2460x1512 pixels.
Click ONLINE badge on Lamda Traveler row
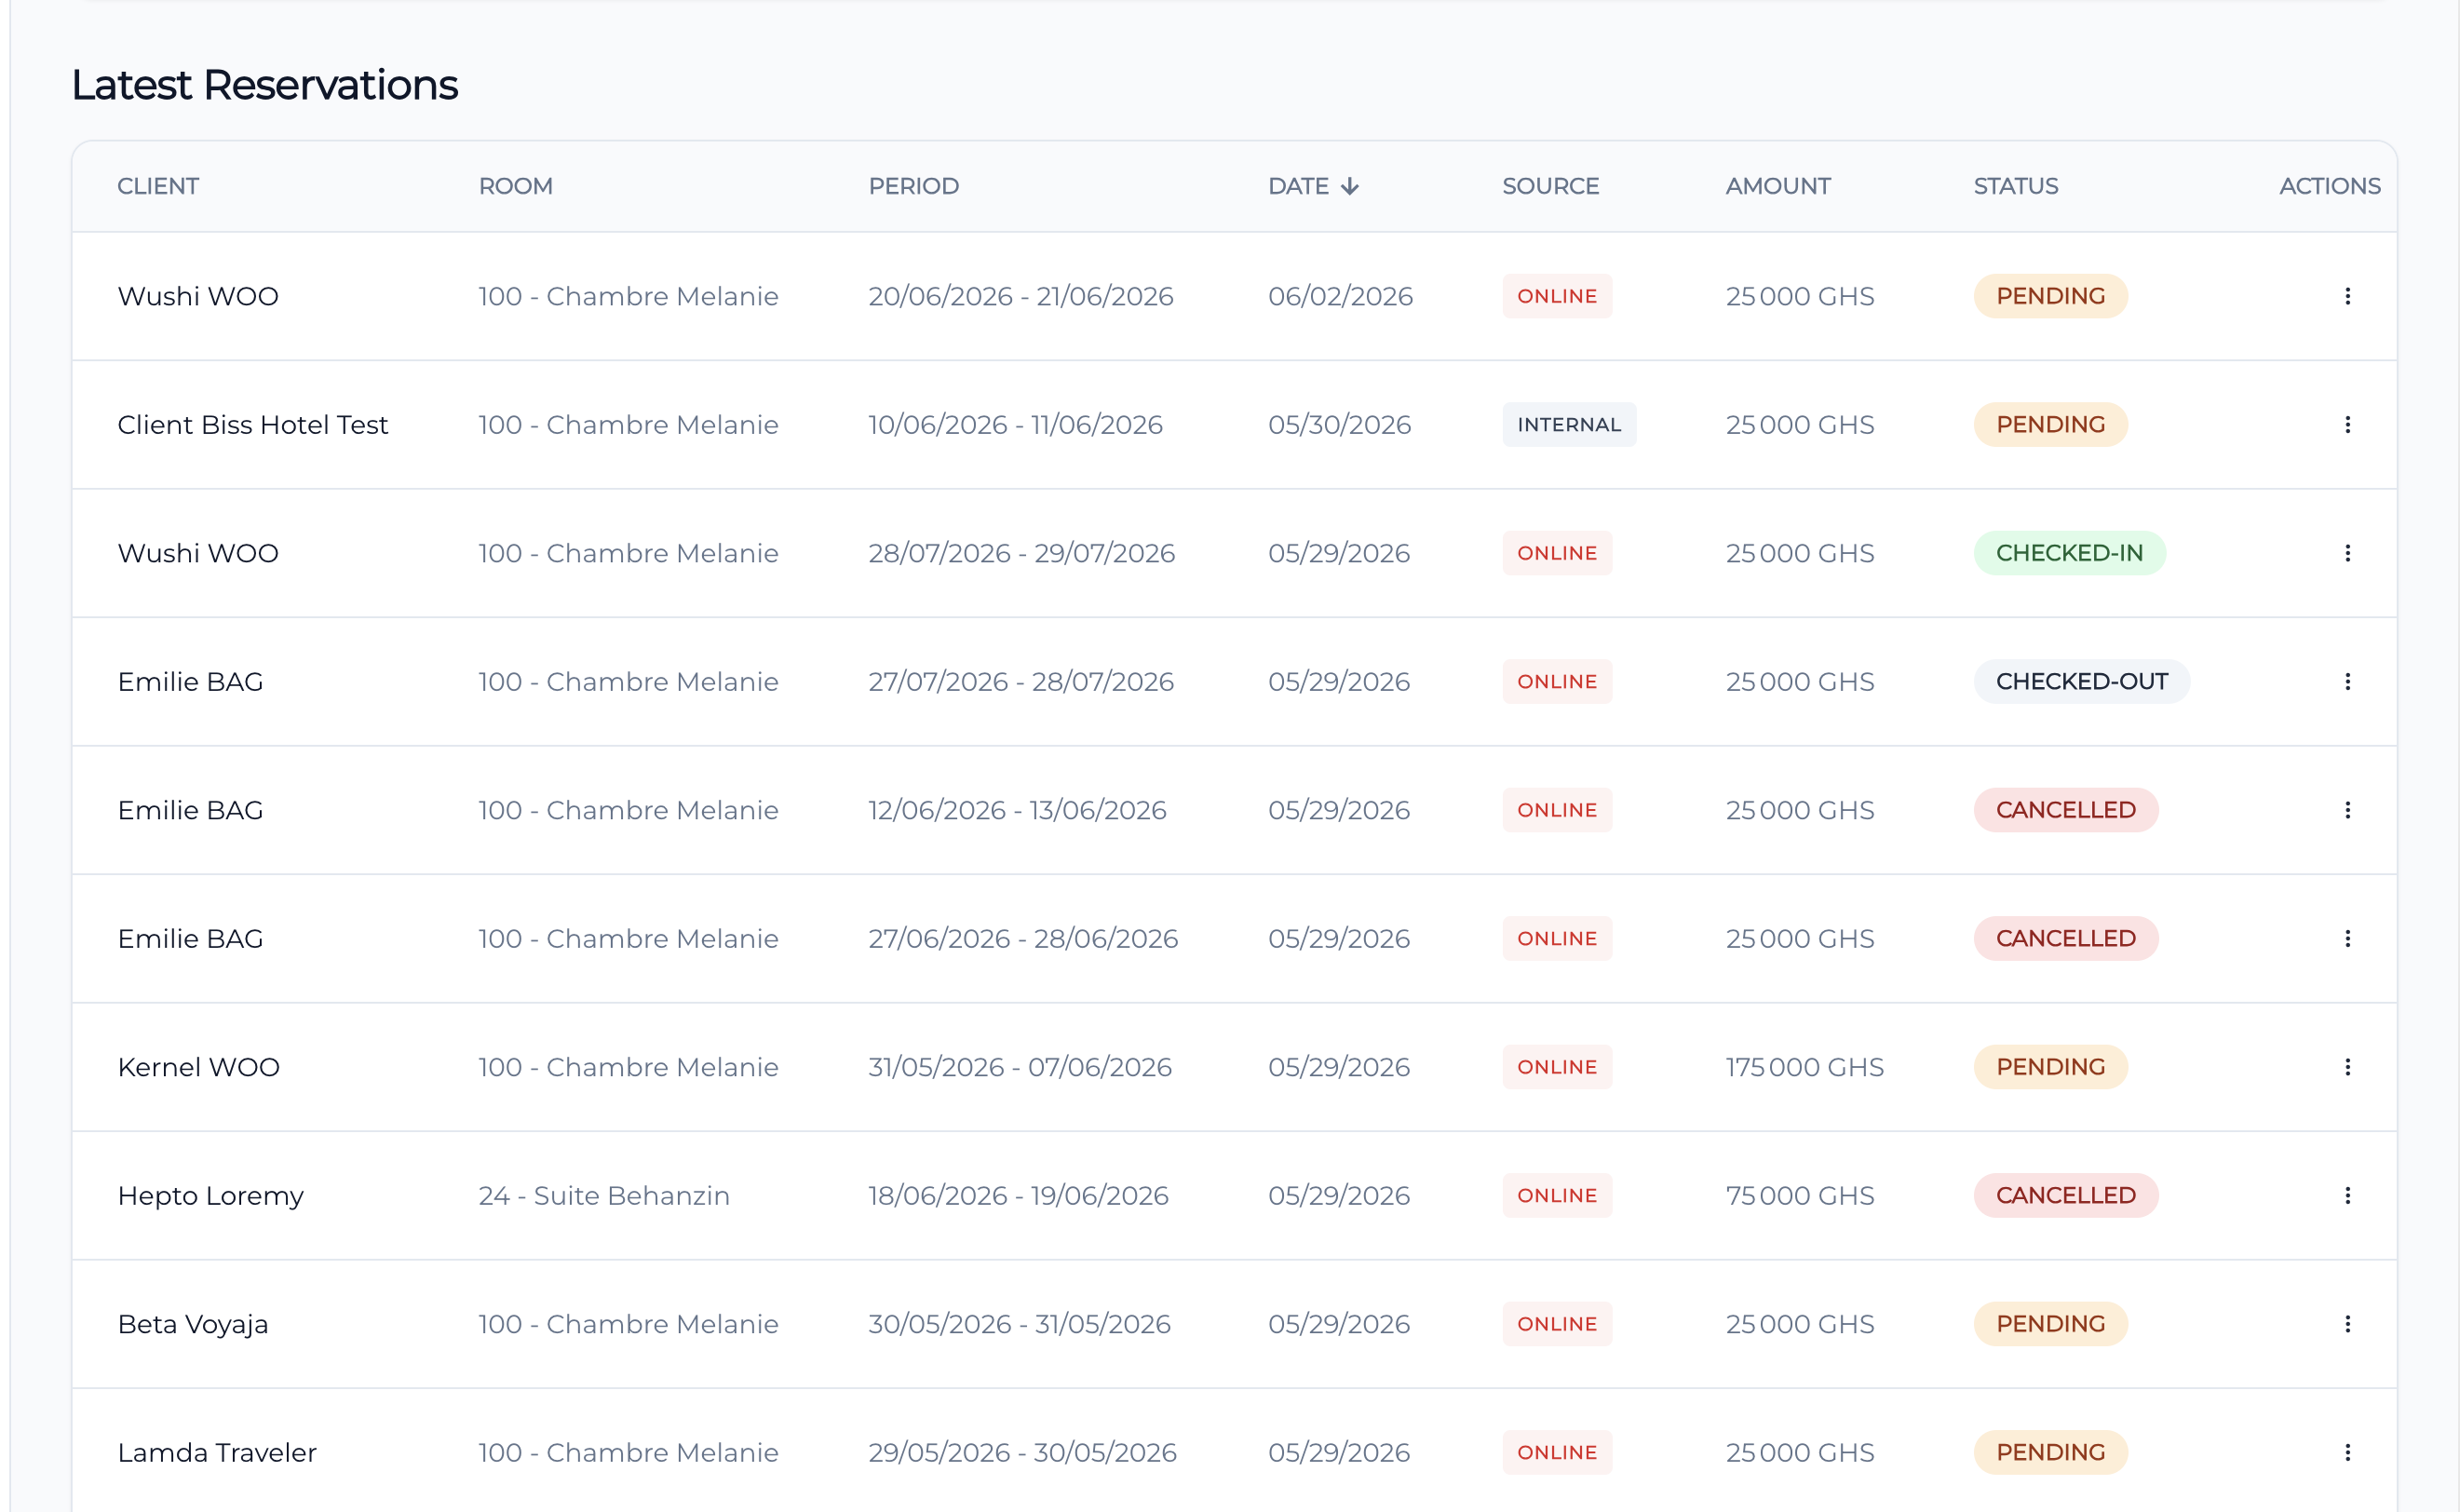(x=1557, y=1453)
